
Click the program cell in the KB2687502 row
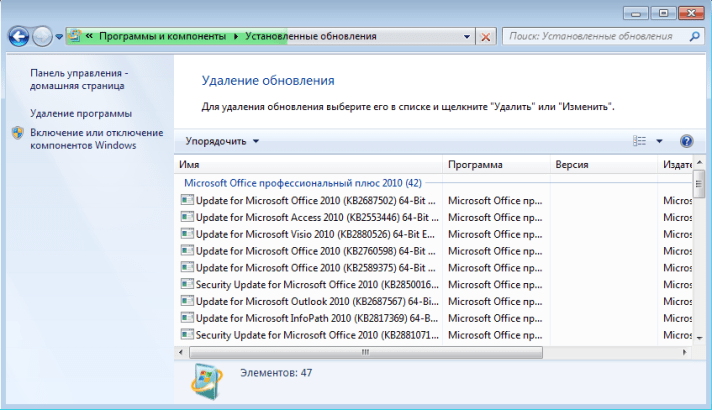tap(495, 201)
